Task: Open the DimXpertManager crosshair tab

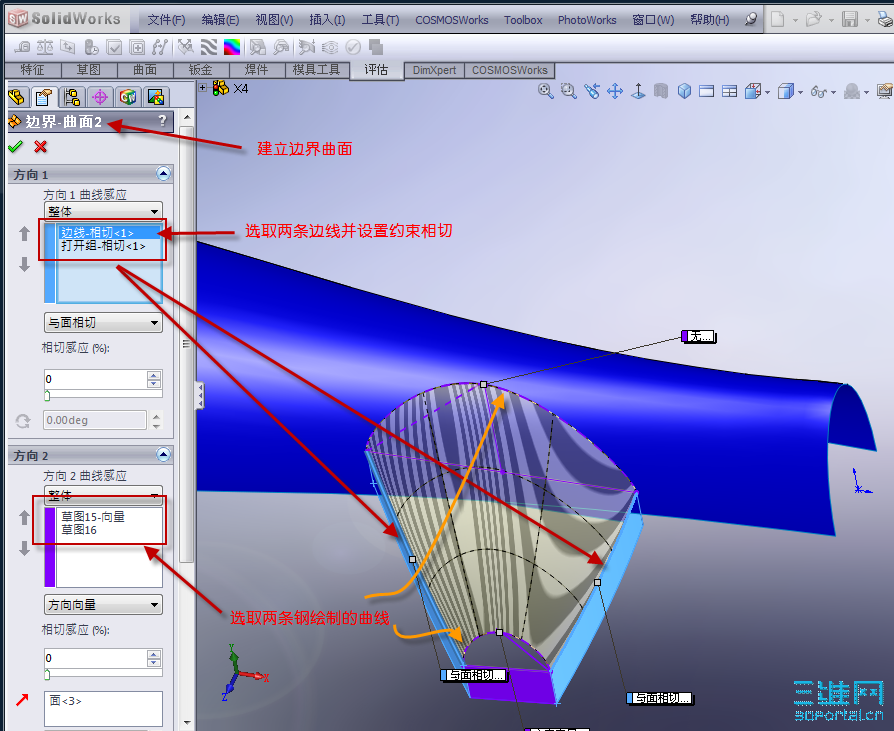Action: [x=100, y=97]
